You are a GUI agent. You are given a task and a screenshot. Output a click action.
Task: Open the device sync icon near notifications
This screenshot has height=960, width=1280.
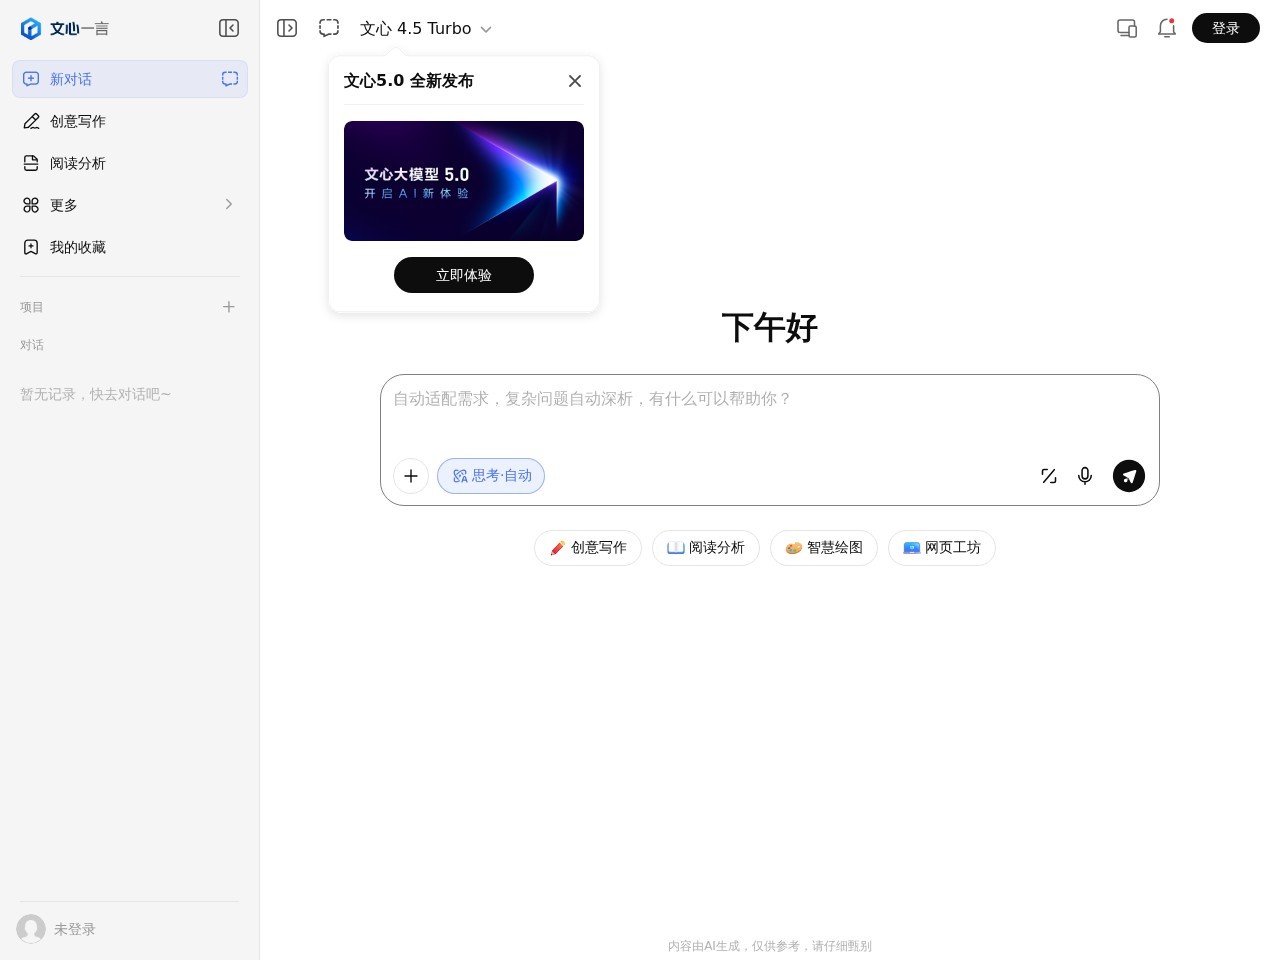pos(1127,28)
